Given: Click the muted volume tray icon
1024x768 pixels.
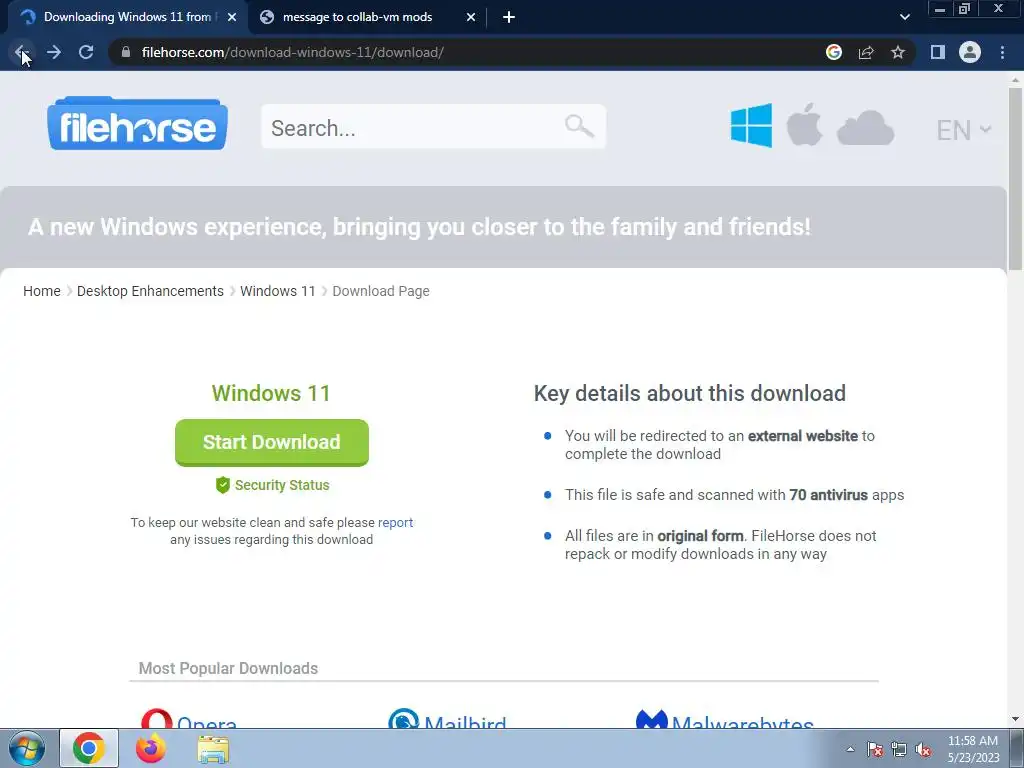Looking at the screenshot, I should [x=923, y=749].
